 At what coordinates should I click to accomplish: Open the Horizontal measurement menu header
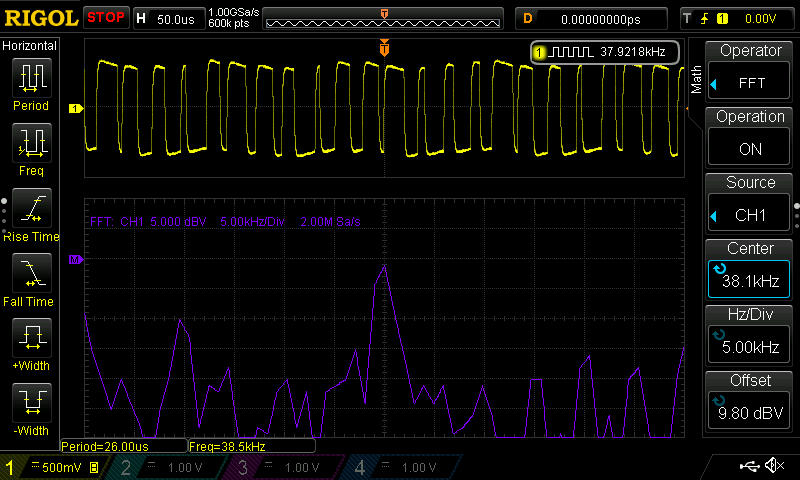[x=31, y=46]
